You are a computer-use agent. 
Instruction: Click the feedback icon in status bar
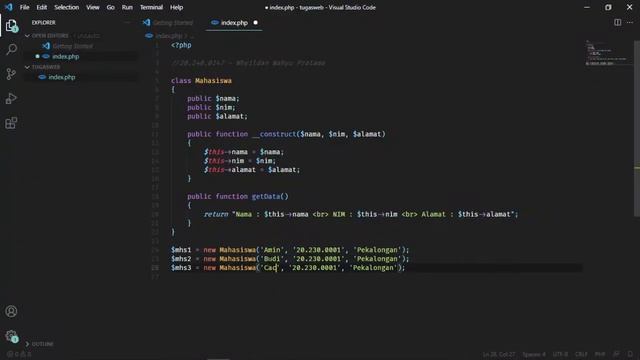pyautogui.click(x=616, y=354)
